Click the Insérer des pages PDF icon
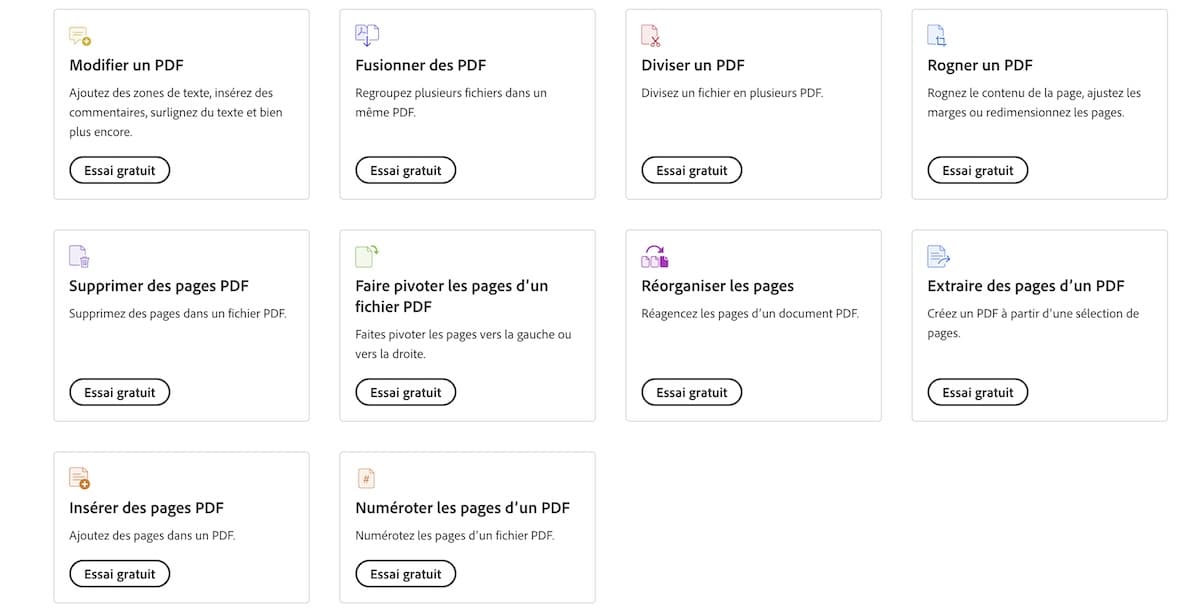1200x608 pixels. (80, 478)
